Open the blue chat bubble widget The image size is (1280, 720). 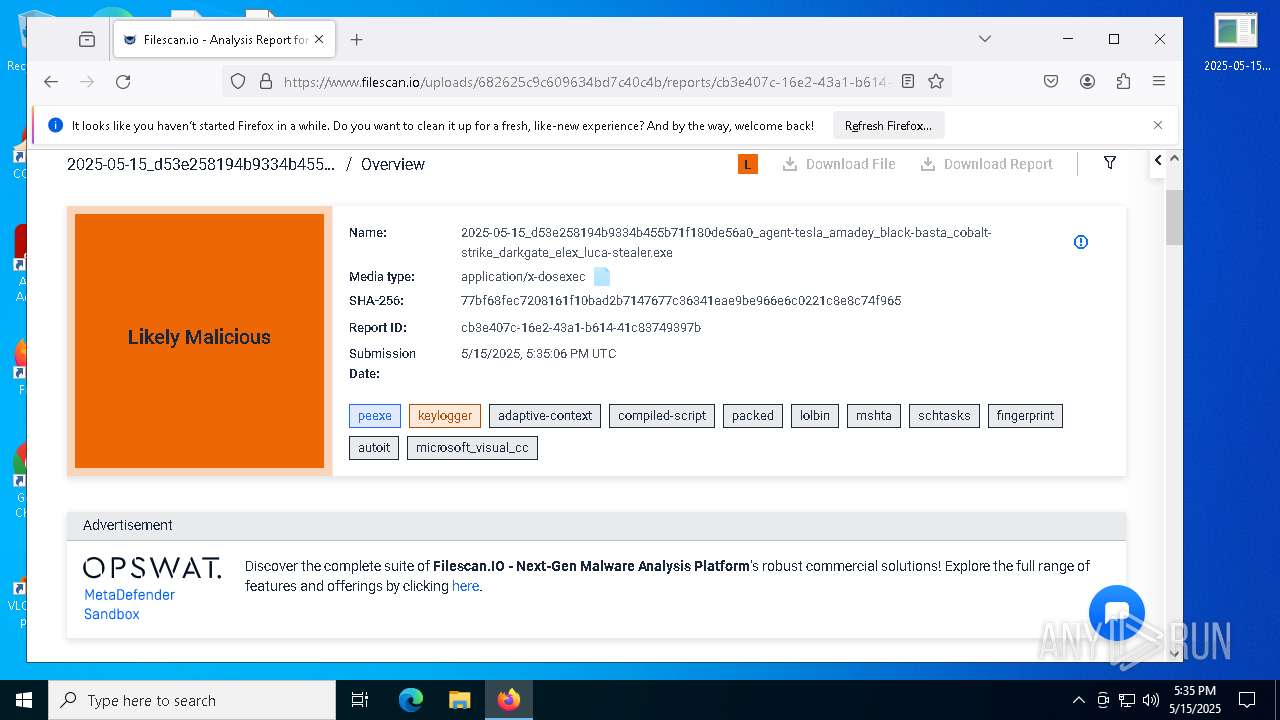[x=1117, y=613]
